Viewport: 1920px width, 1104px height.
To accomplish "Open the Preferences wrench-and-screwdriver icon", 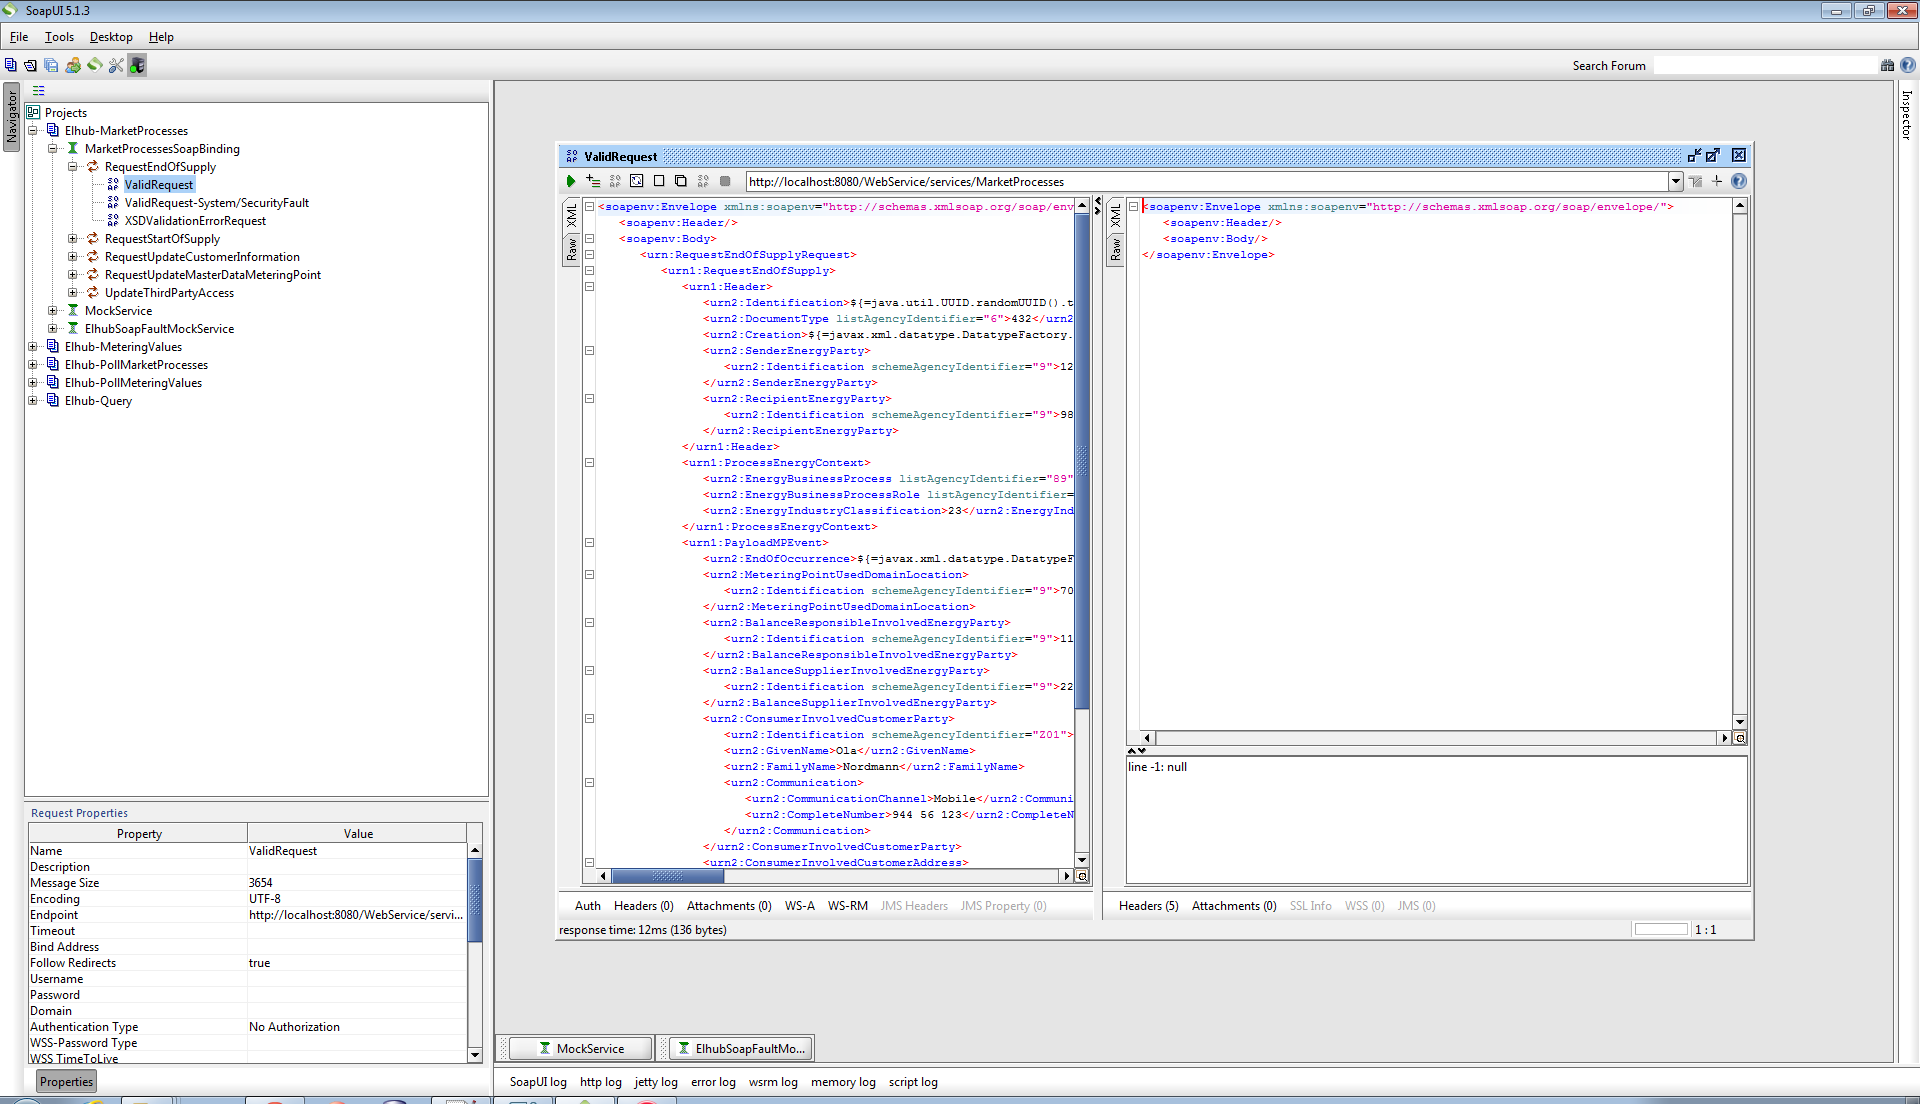I will click(x=116, y=65).
